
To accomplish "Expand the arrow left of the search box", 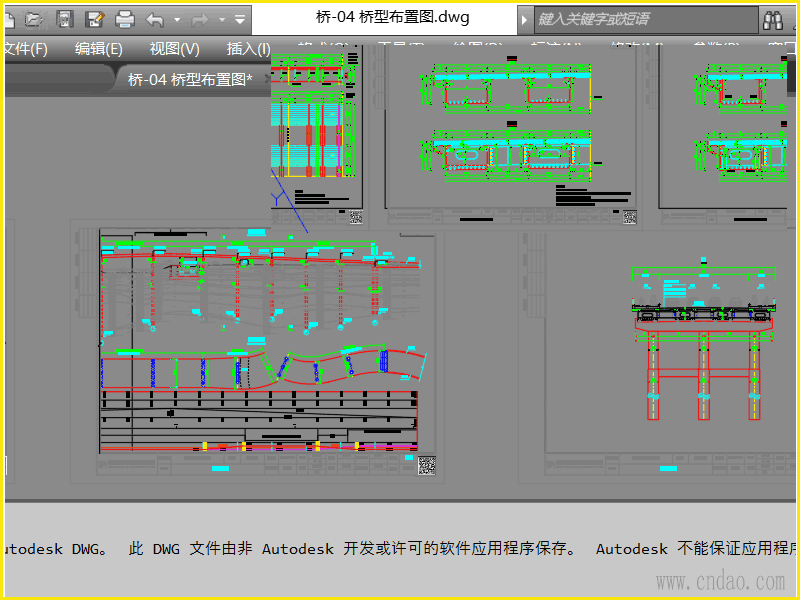I will pos(524,20).
